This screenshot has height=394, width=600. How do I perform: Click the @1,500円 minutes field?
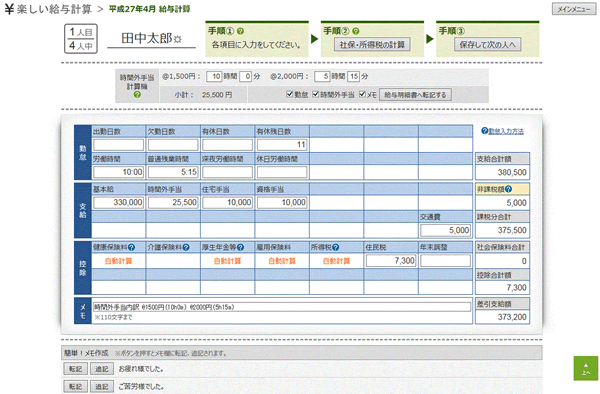pos(246,77)
